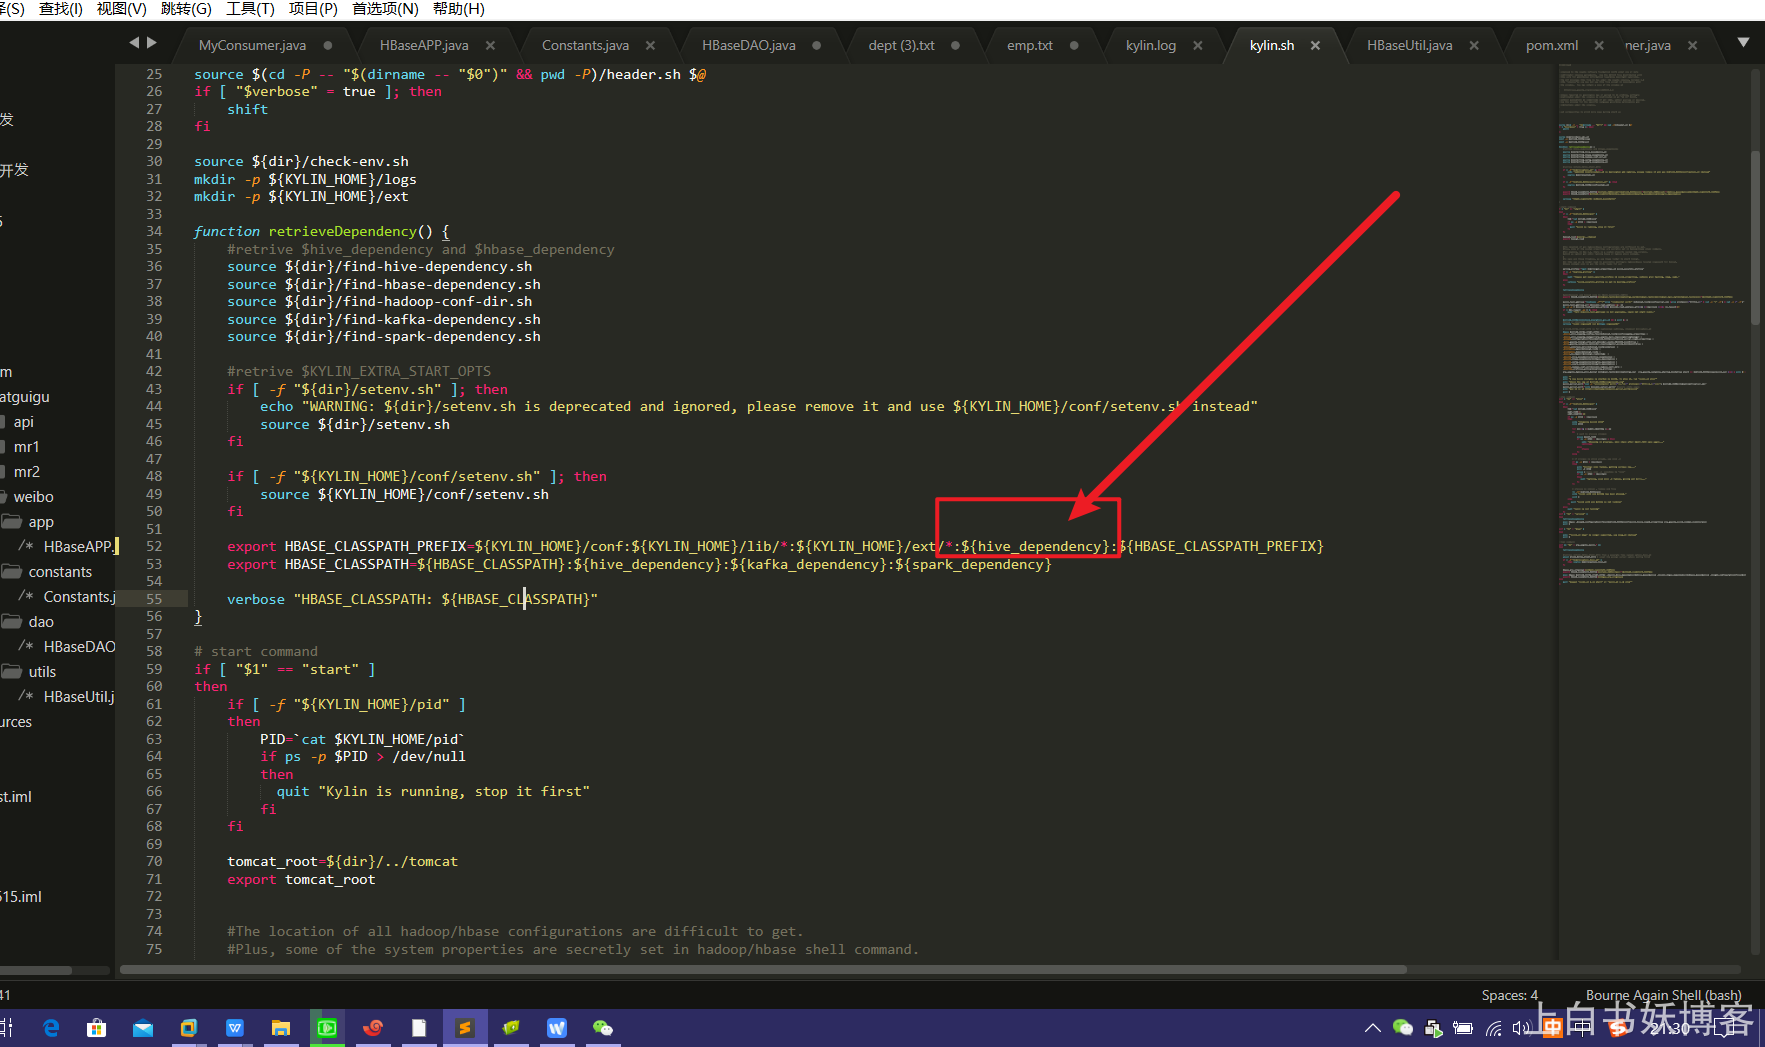Open red swirl app taskbar icon
The image size is (1765, 1047).
pos(373,1028)
